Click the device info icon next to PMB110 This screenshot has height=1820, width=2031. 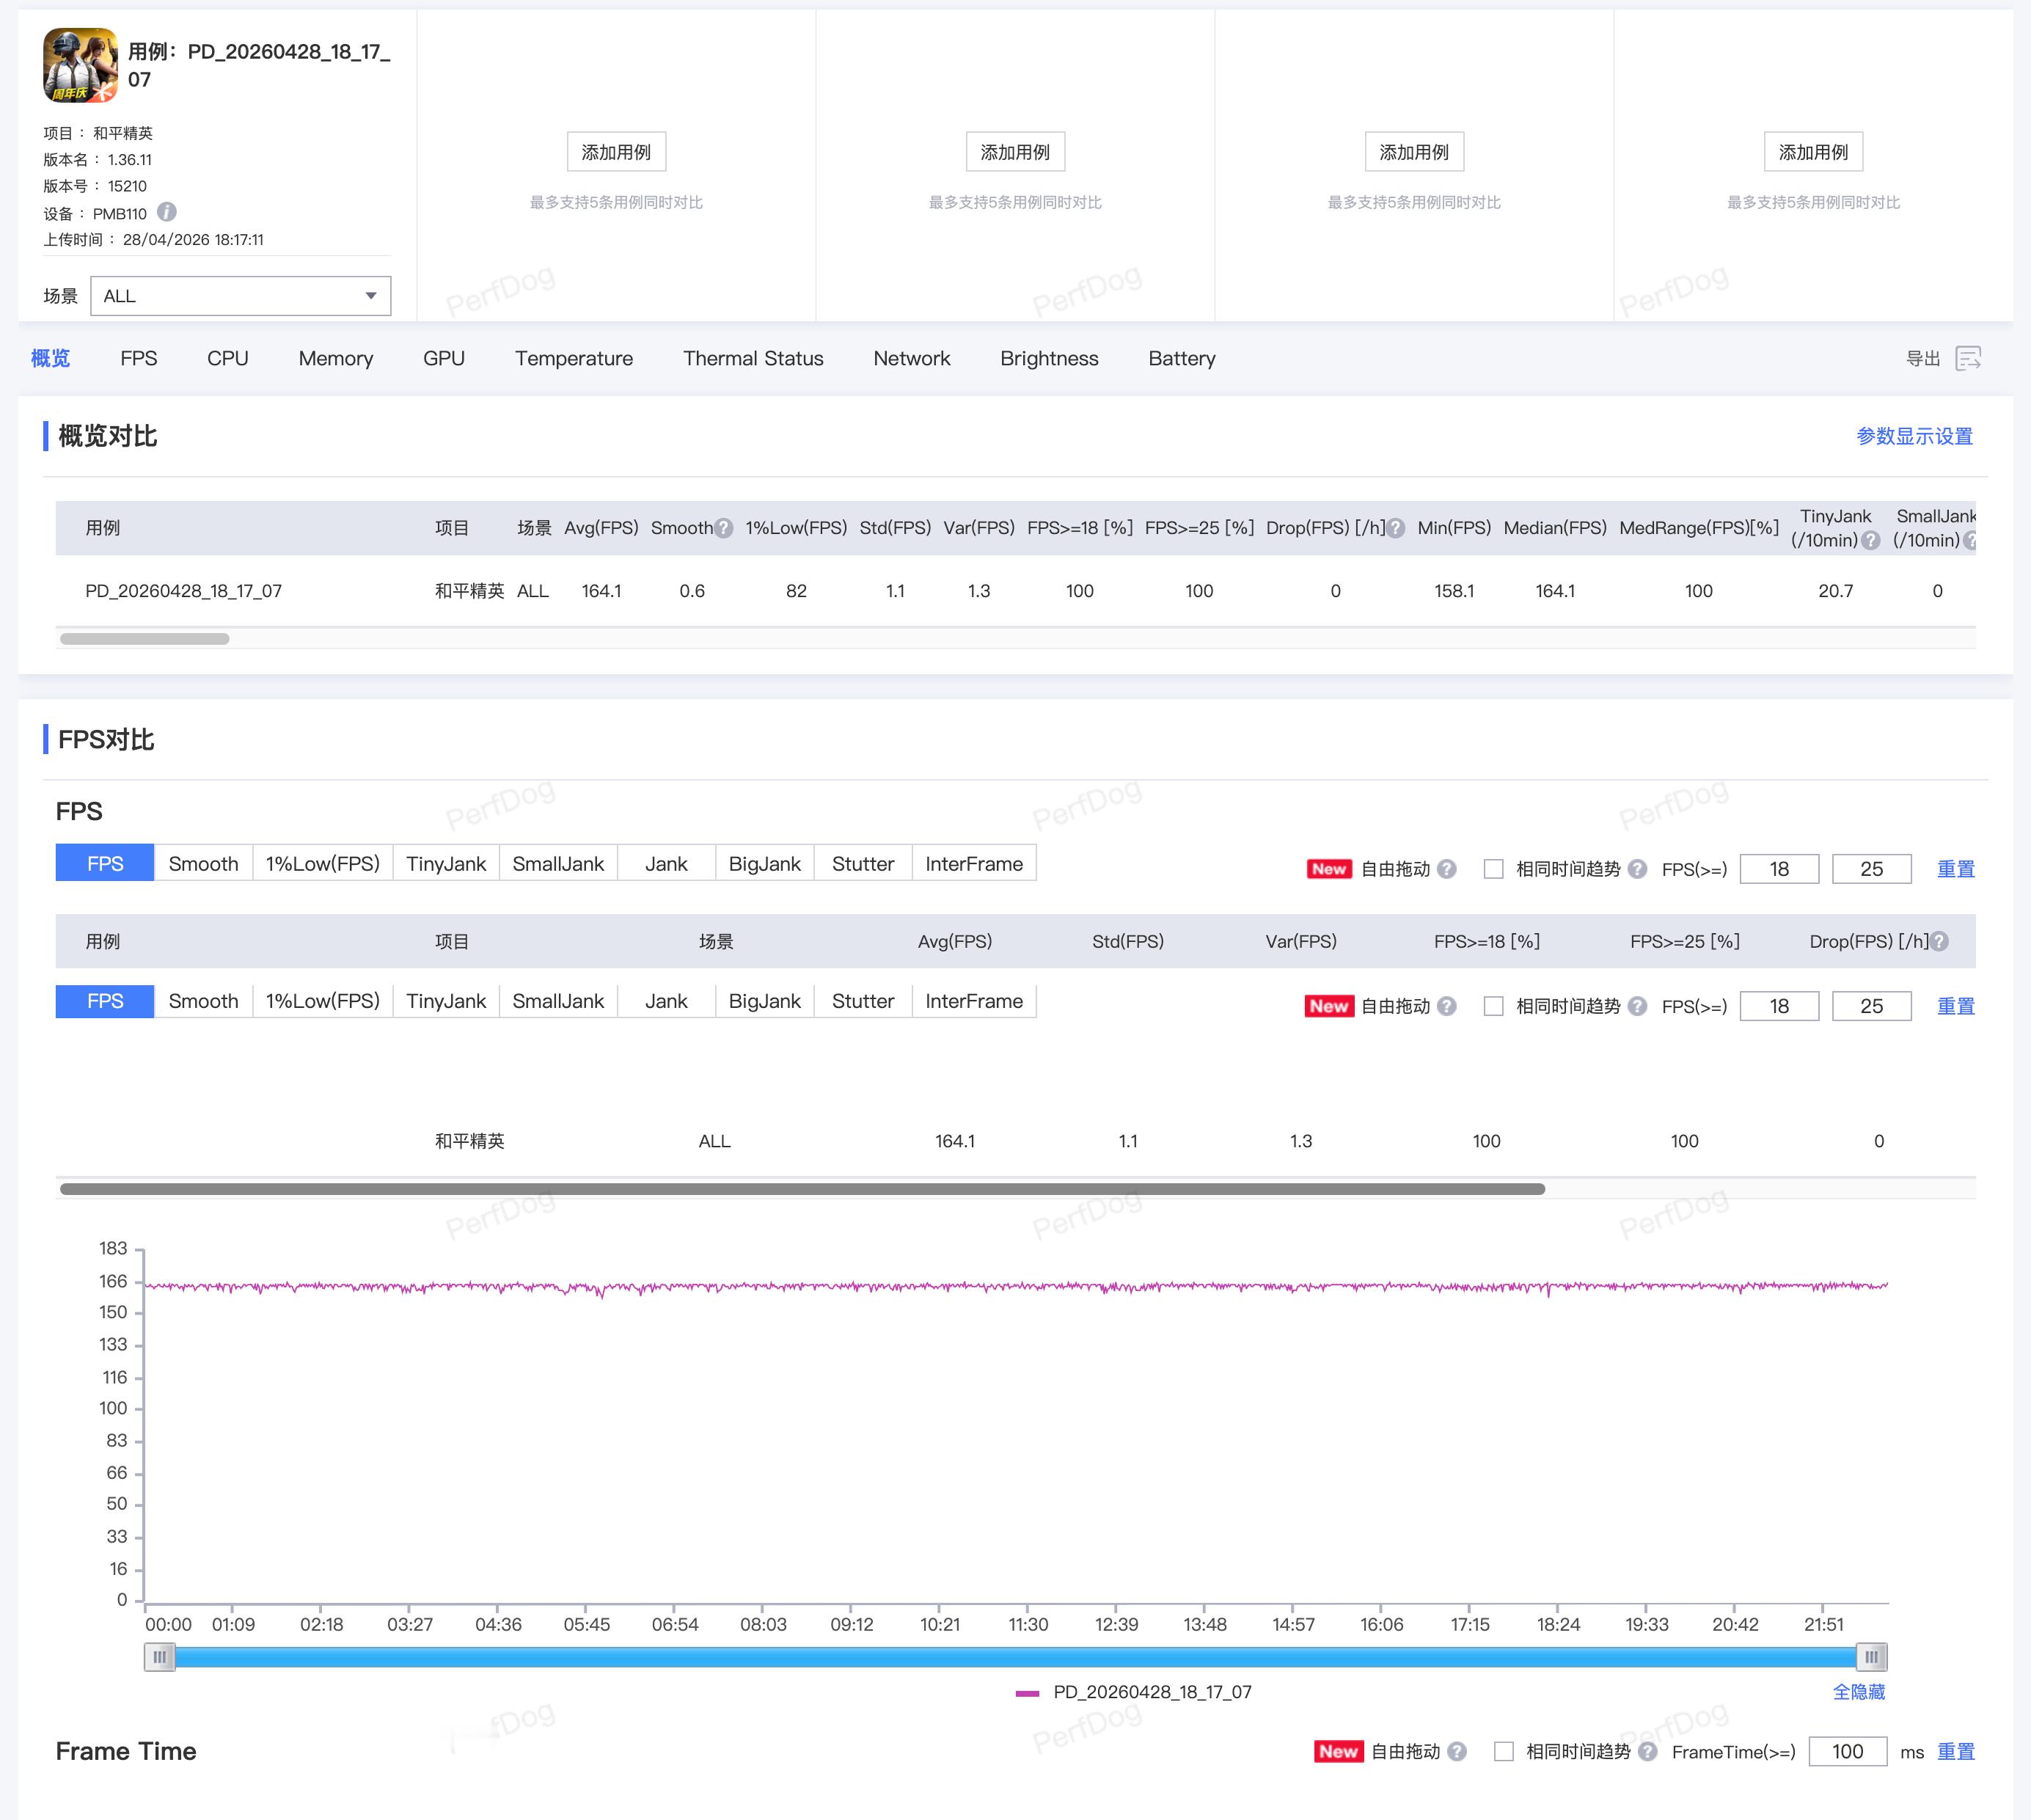(167, 212)
